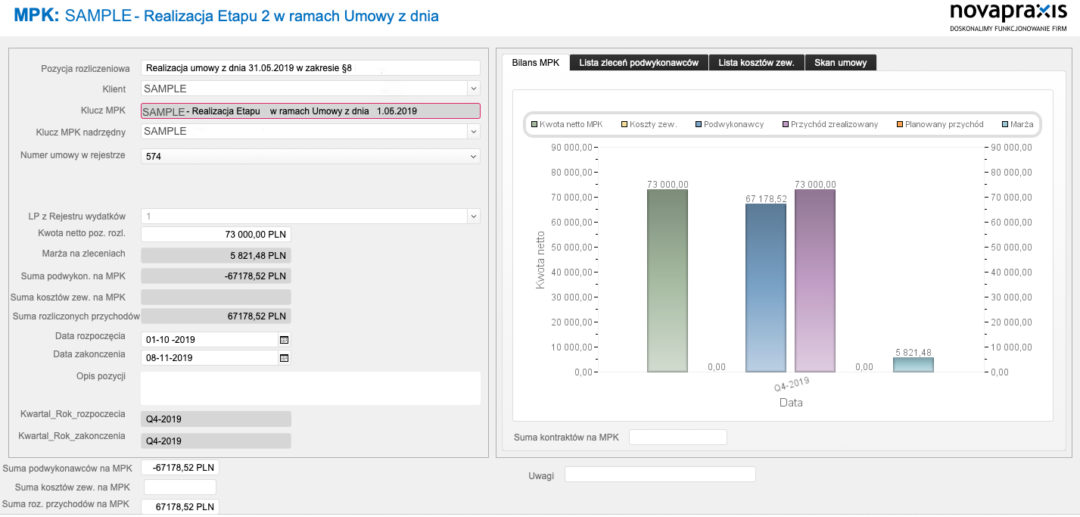Open the Data rozpoczęcia calendar picker
Viewport: 1080px width, 517px height.
284,339
